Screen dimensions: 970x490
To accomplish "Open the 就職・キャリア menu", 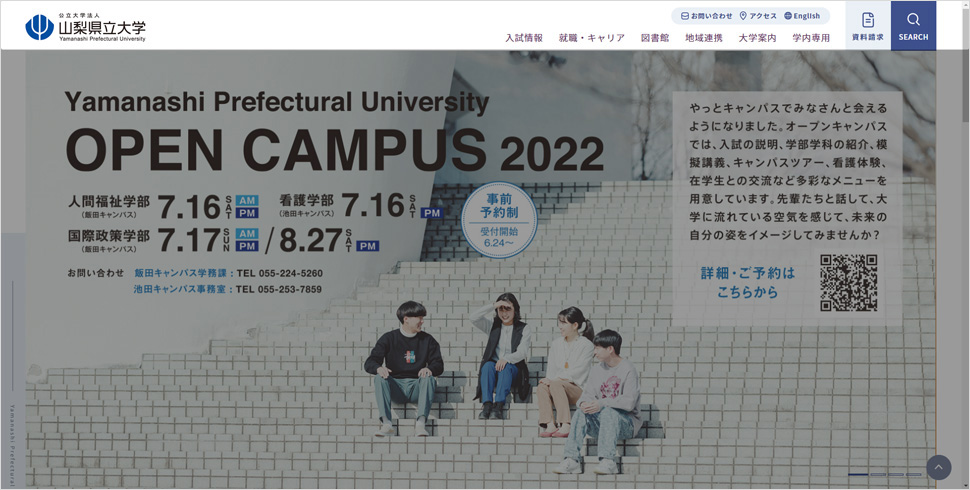I will (x=591, y=38).
